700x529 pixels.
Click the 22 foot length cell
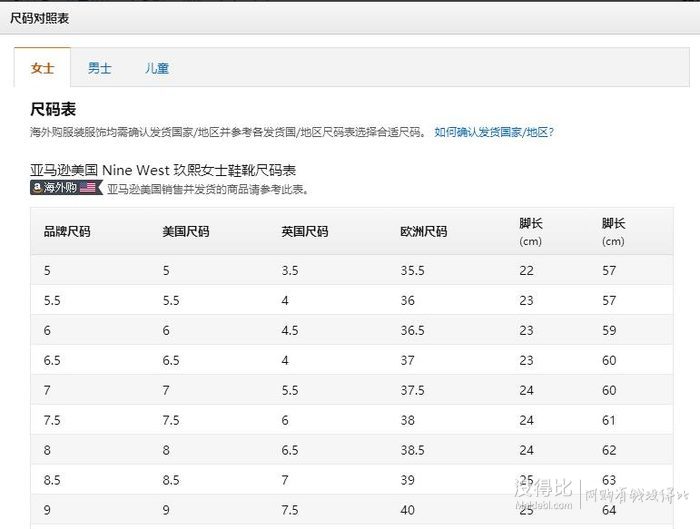tap(526, 271)
